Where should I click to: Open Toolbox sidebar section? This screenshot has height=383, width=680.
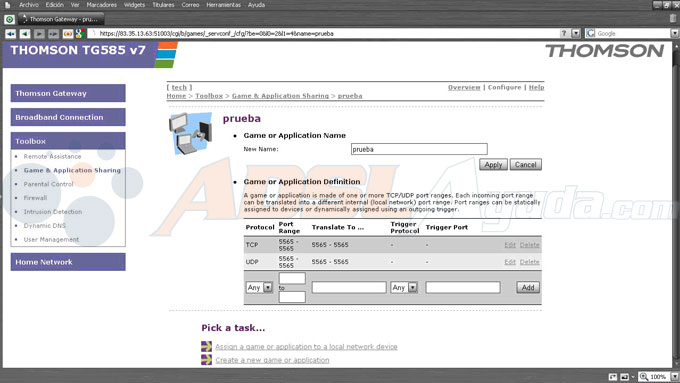tap(68, 141)
